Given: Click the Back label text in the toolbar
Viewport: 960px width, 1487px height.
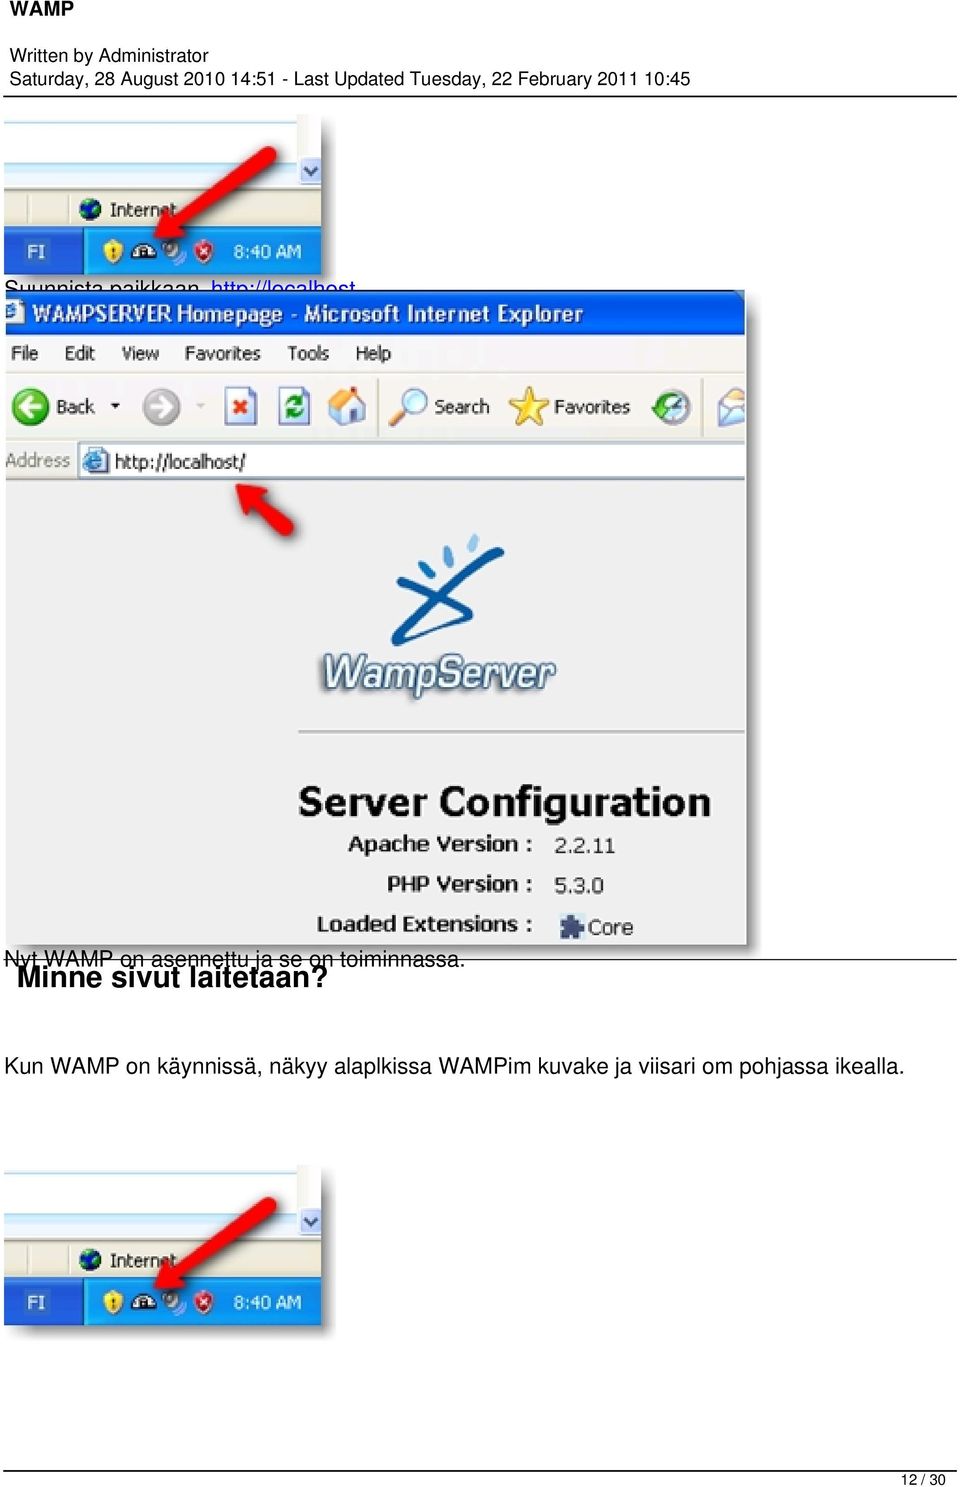Looking at the screenshot, I should (x=75, y=406).
